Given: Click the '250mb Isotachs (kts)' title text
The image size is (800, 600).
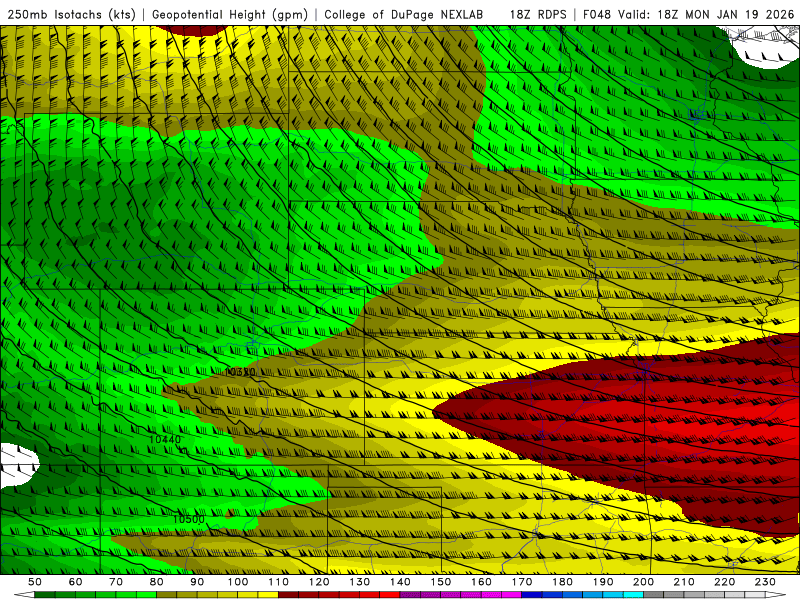Looking at the screenshot, I should pos(71,15).
